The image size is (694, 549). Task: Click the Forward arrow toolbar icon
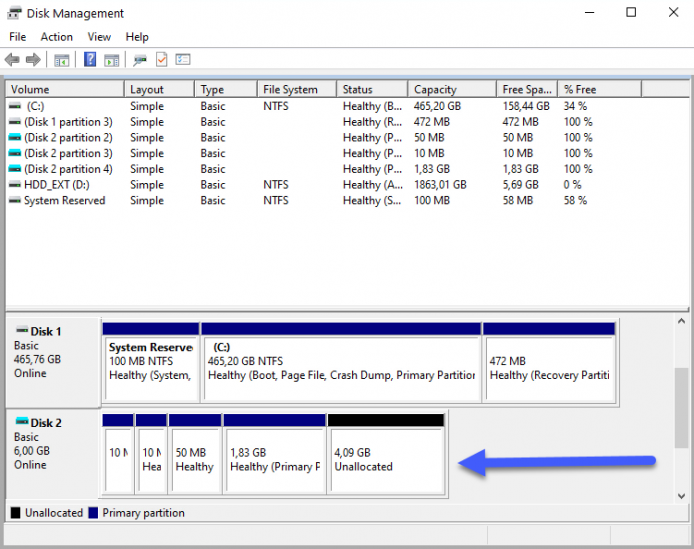[33, 59]
